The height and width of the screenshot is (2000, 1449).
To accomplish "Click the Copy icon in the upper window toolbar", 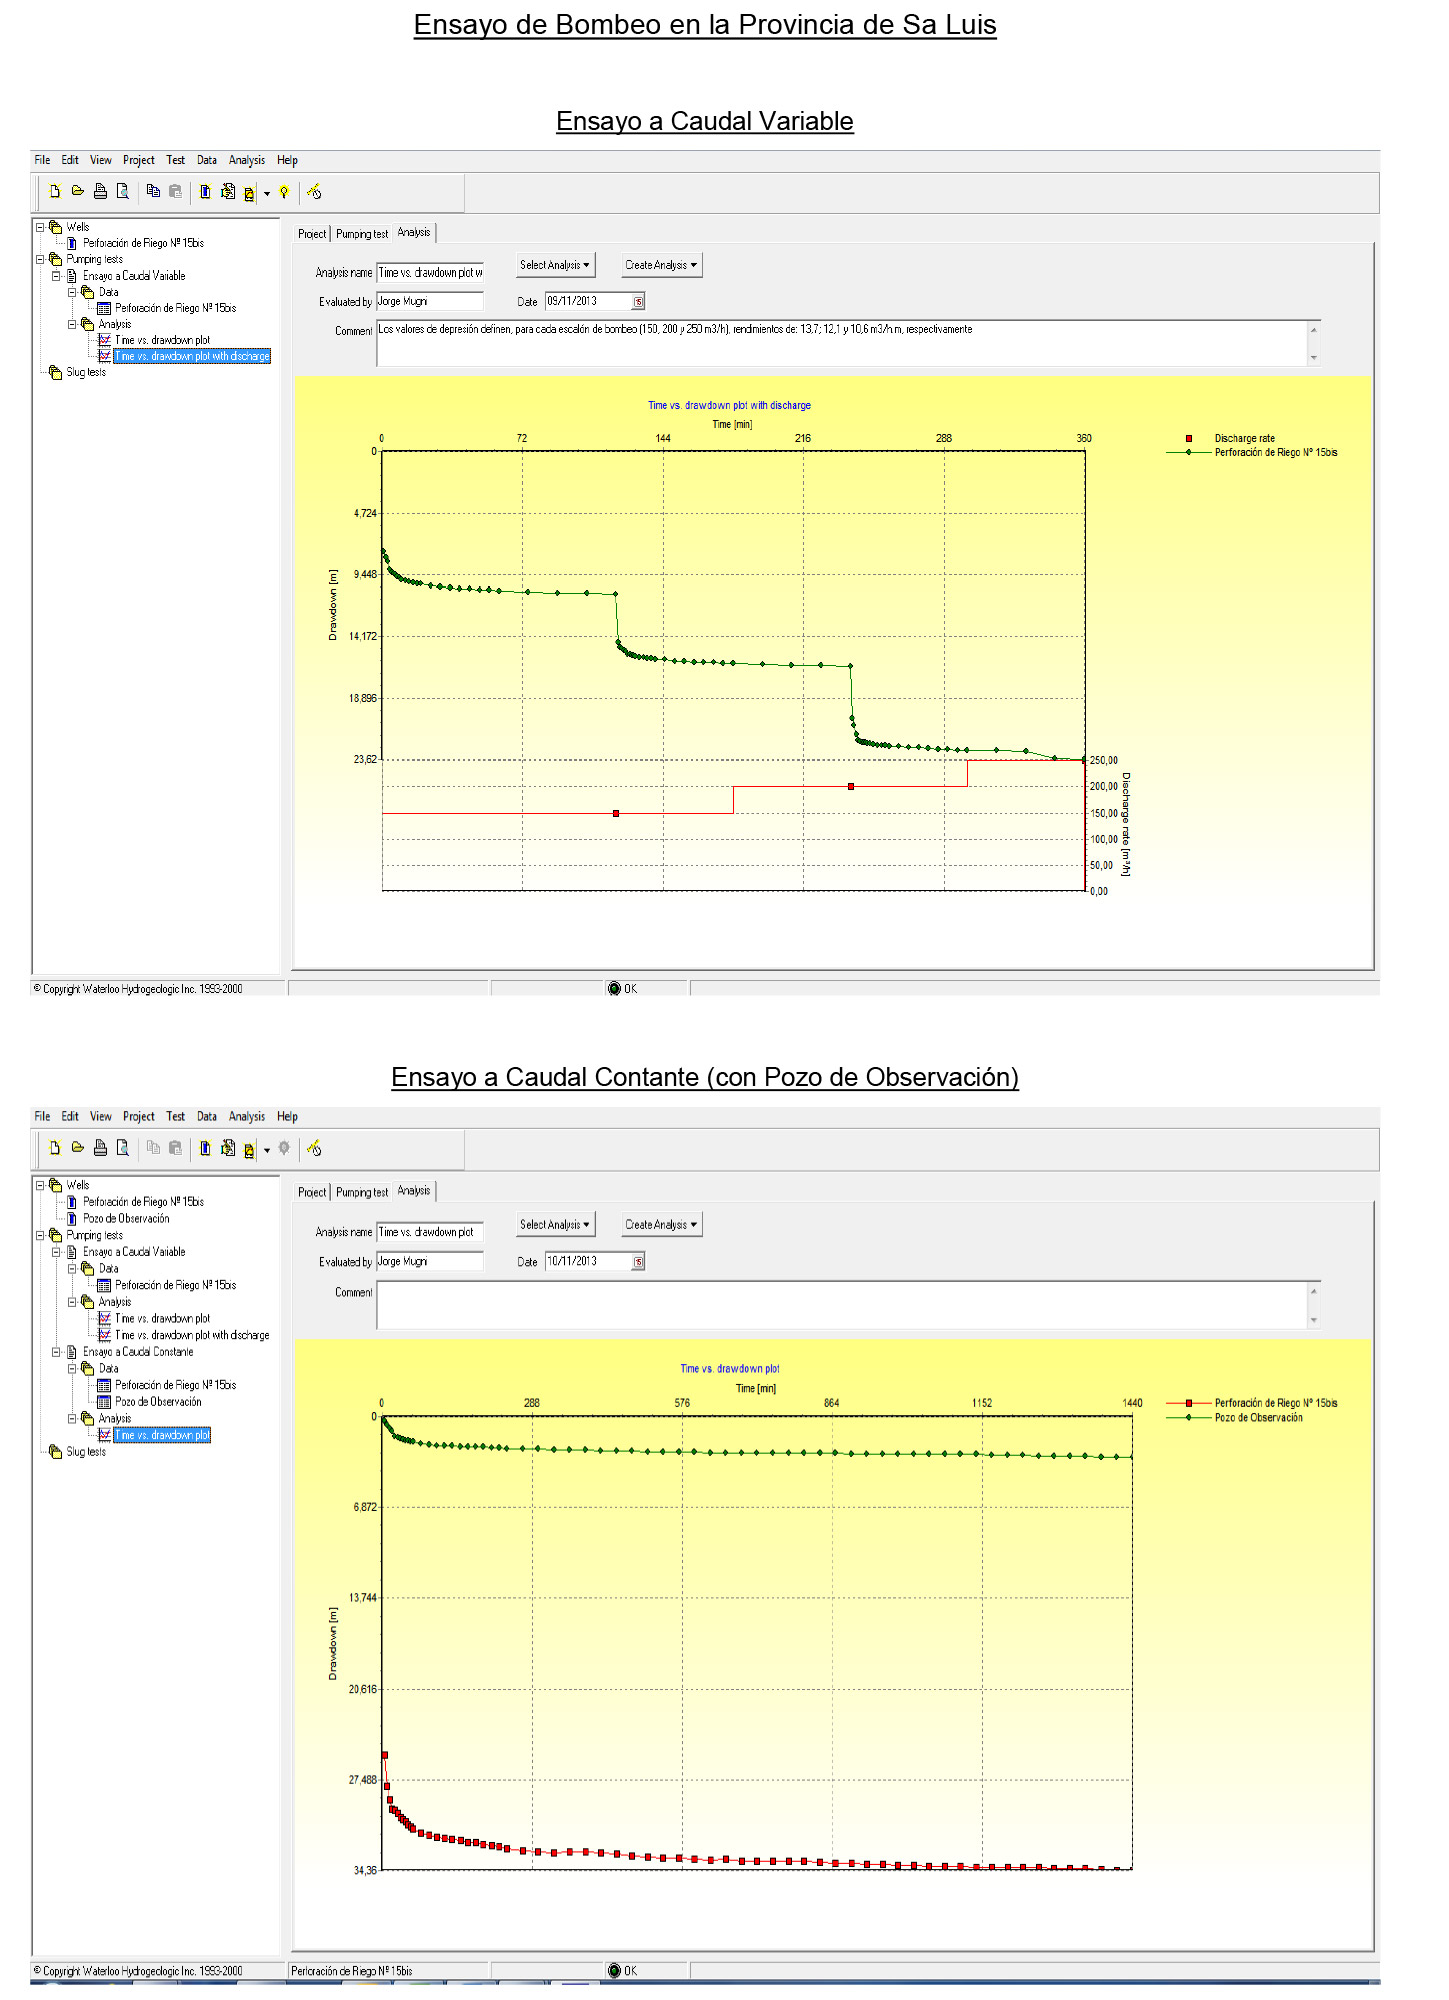I will tap(153, 192).
